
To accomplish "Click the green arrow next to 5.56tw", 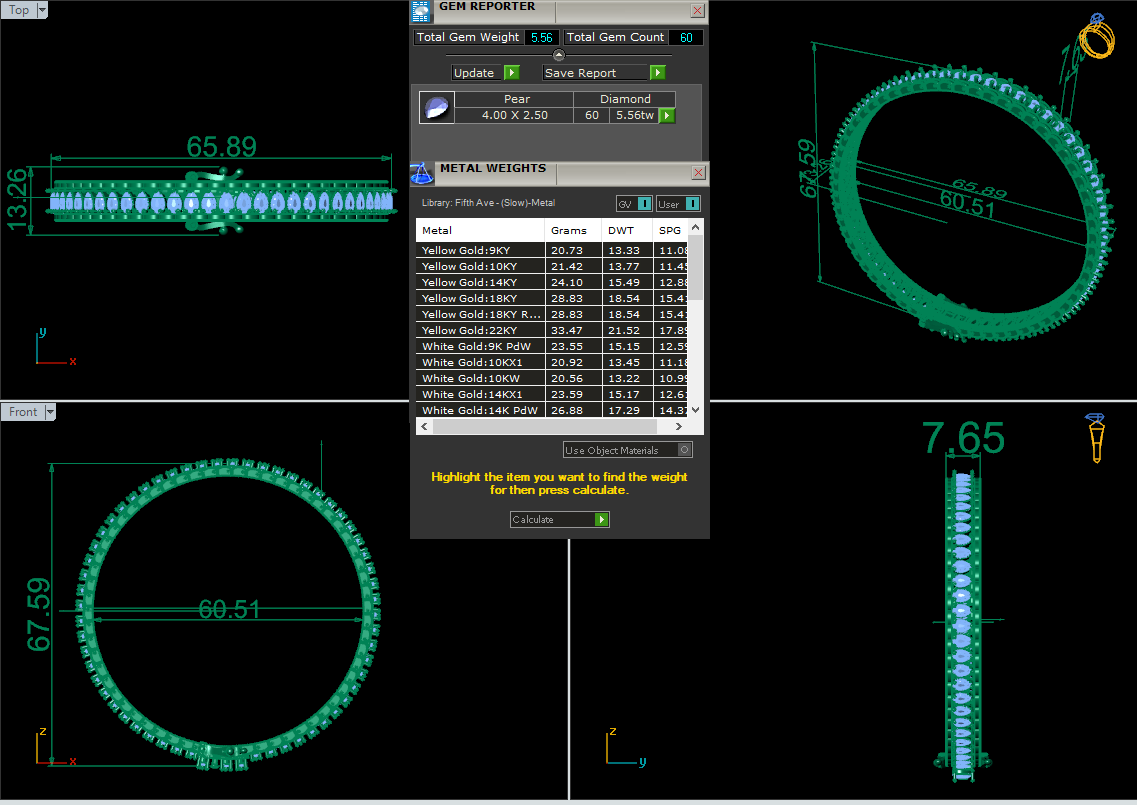I will 667,115.
